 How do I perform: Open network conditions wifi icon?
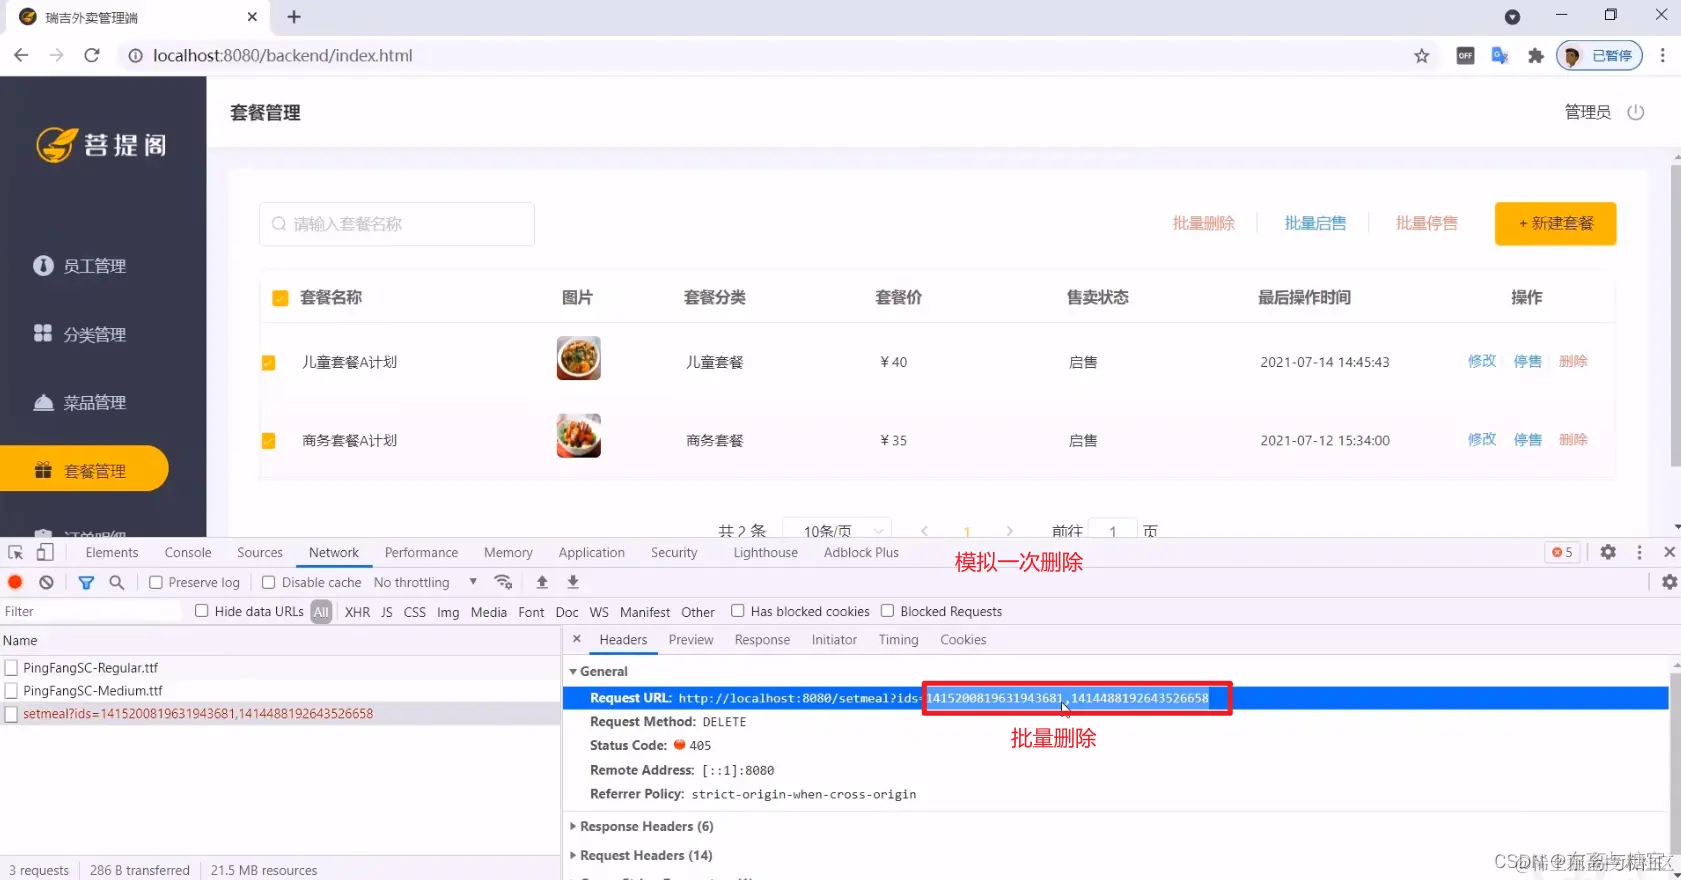click(x=503, y=582)
